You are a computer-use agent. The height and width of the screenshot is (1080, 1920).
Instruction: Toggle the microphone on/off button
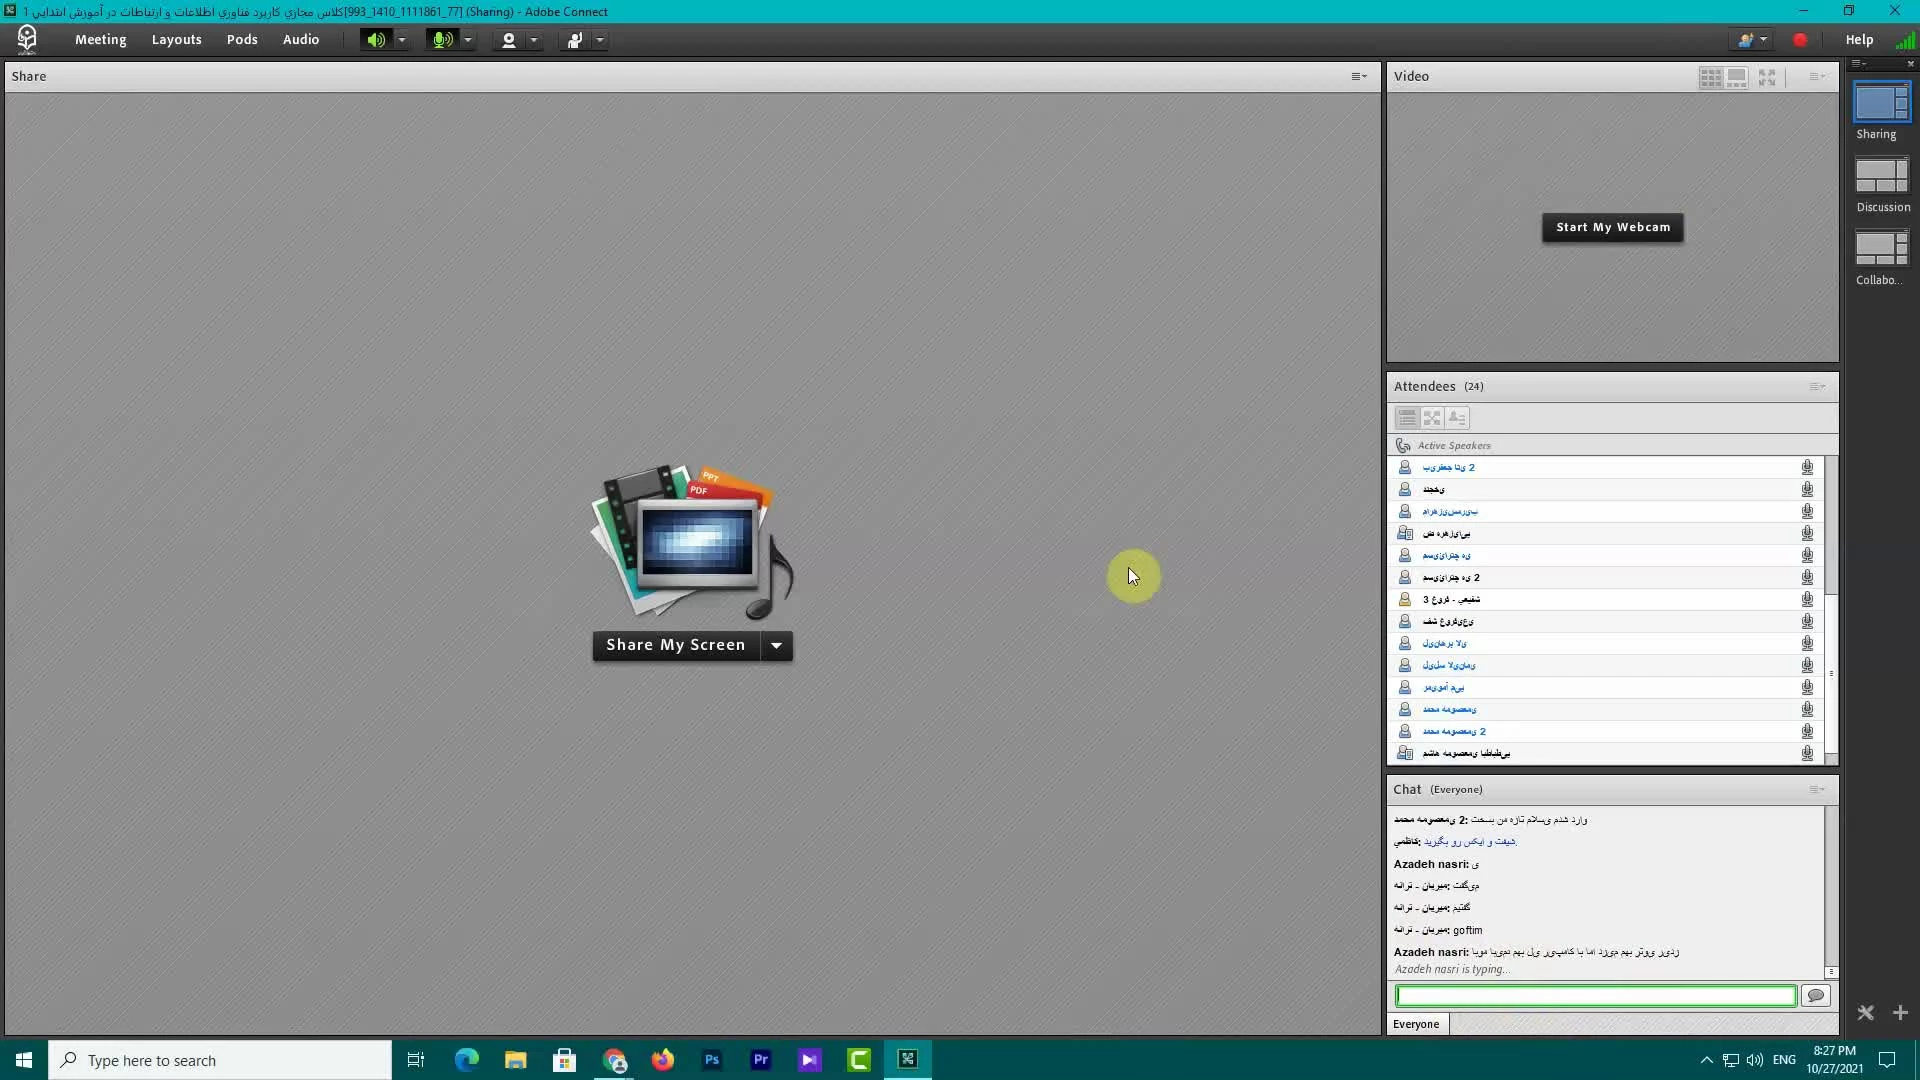tap(441, 40)
